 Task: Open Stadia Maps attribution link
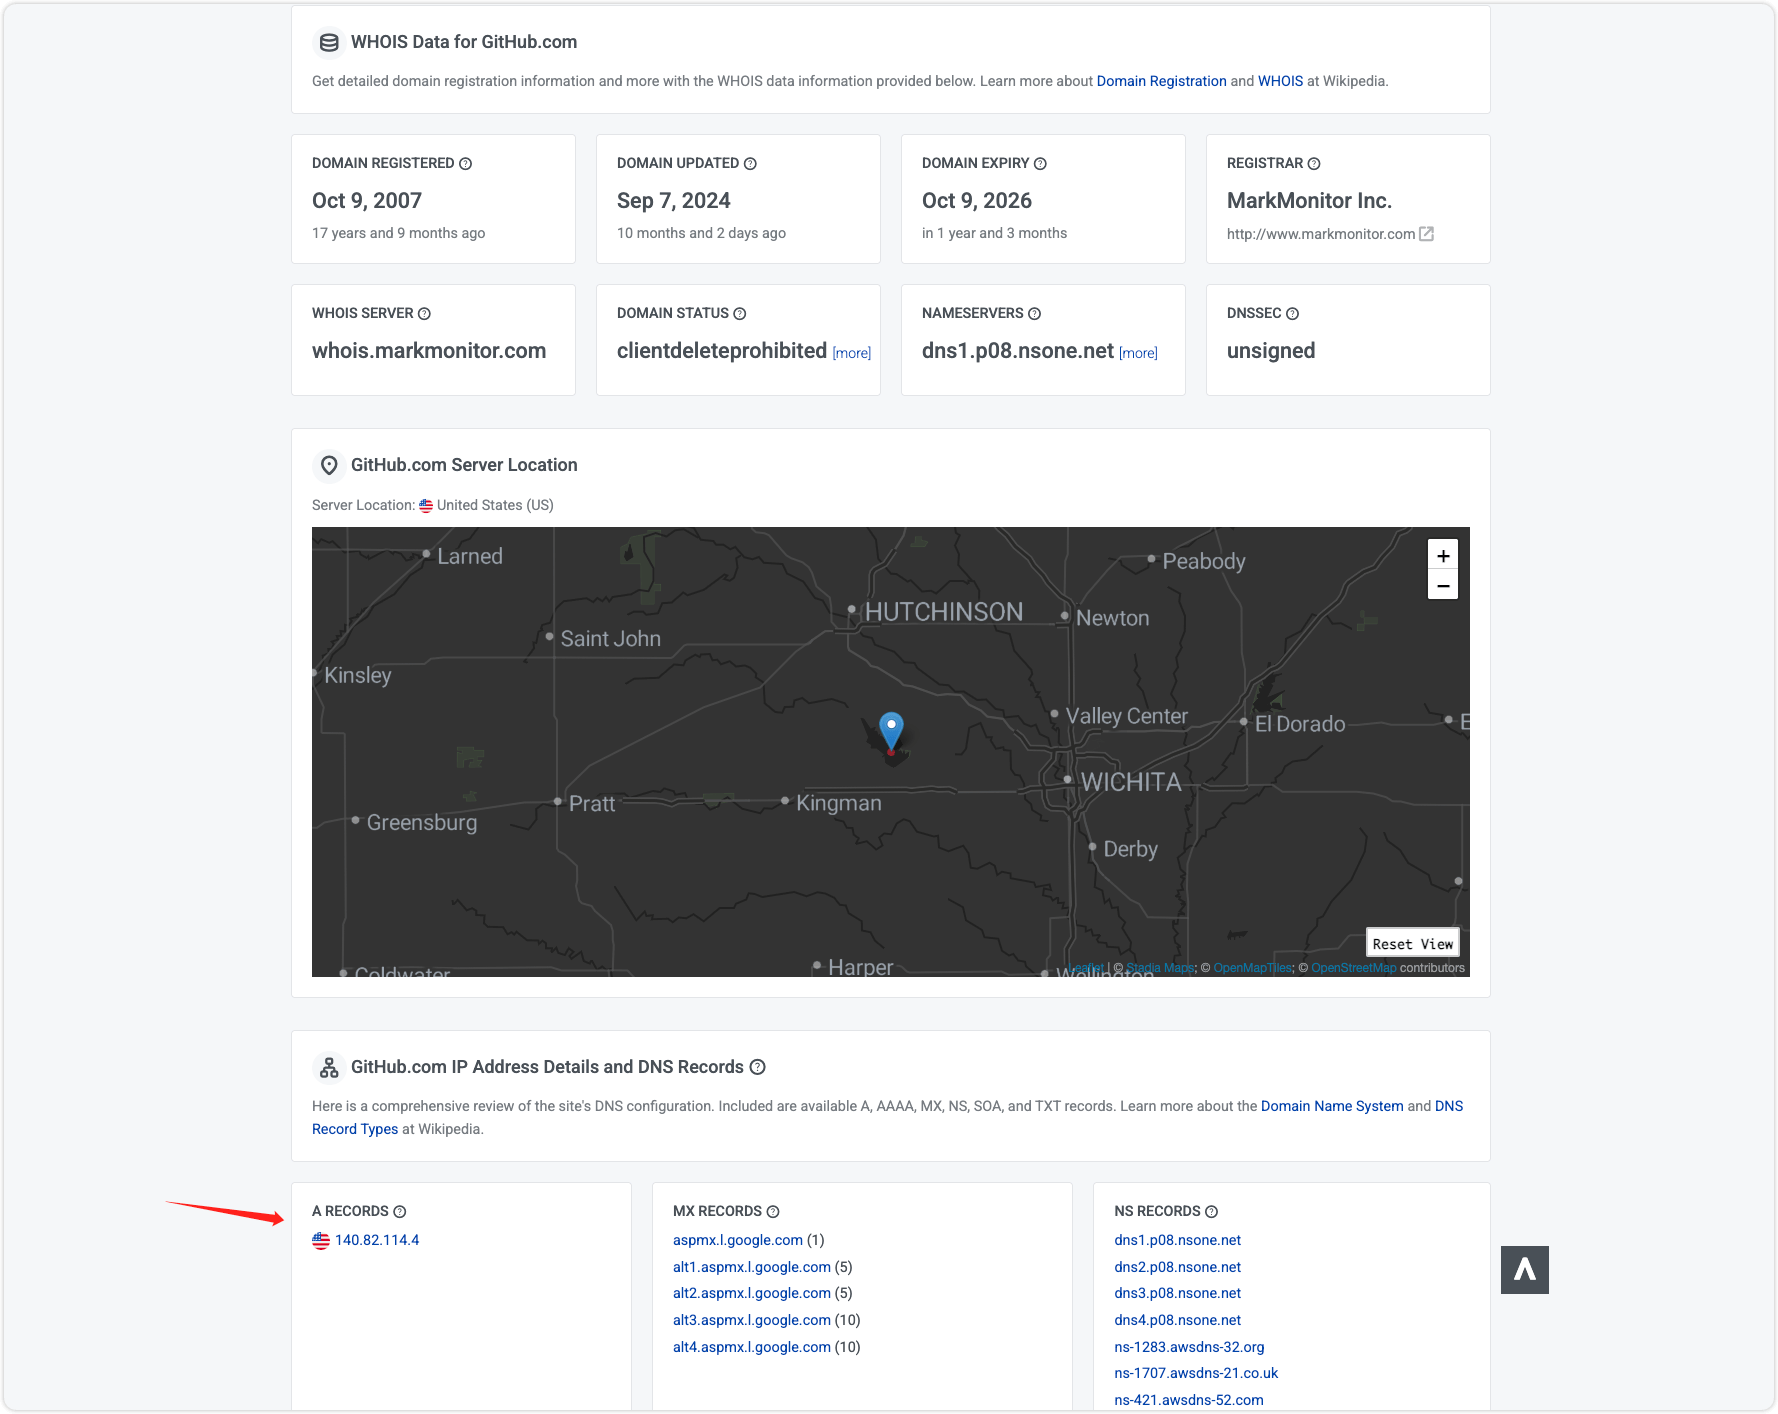click(1160, 968)
